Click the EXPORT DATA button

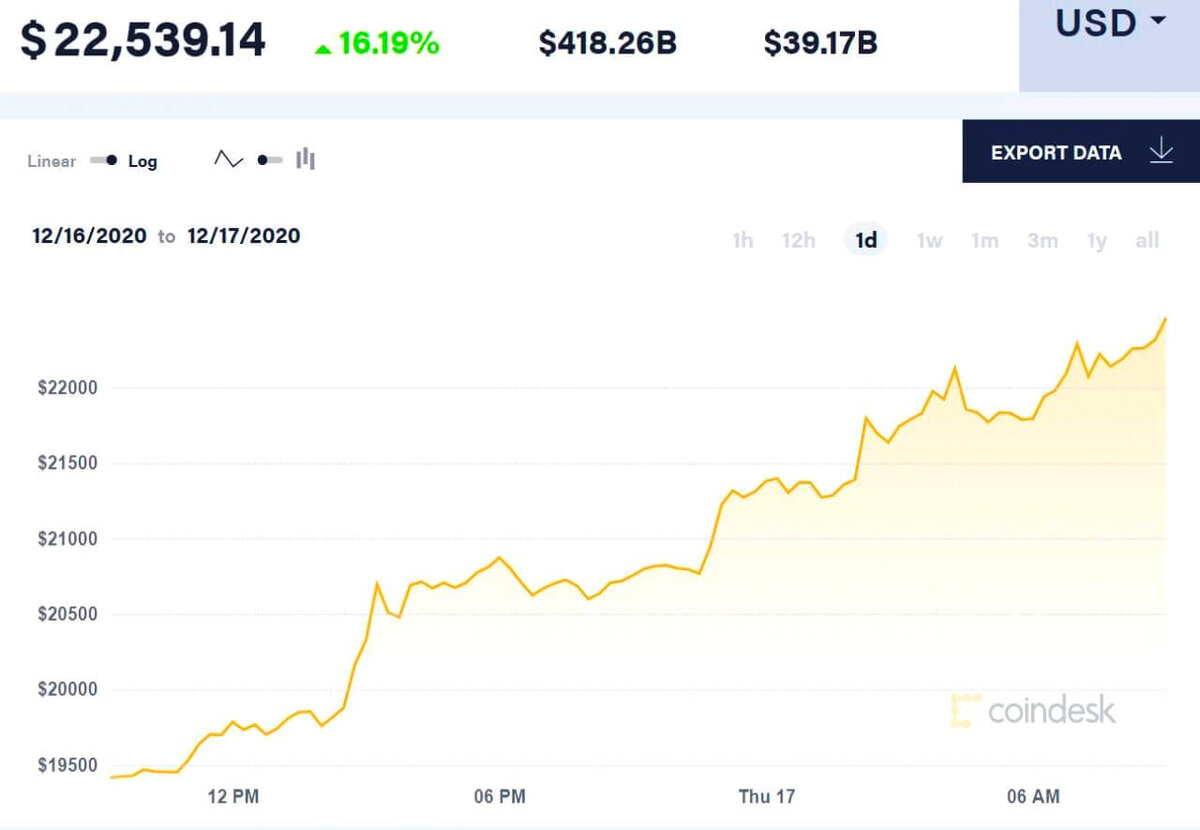tap(1055, 152)
